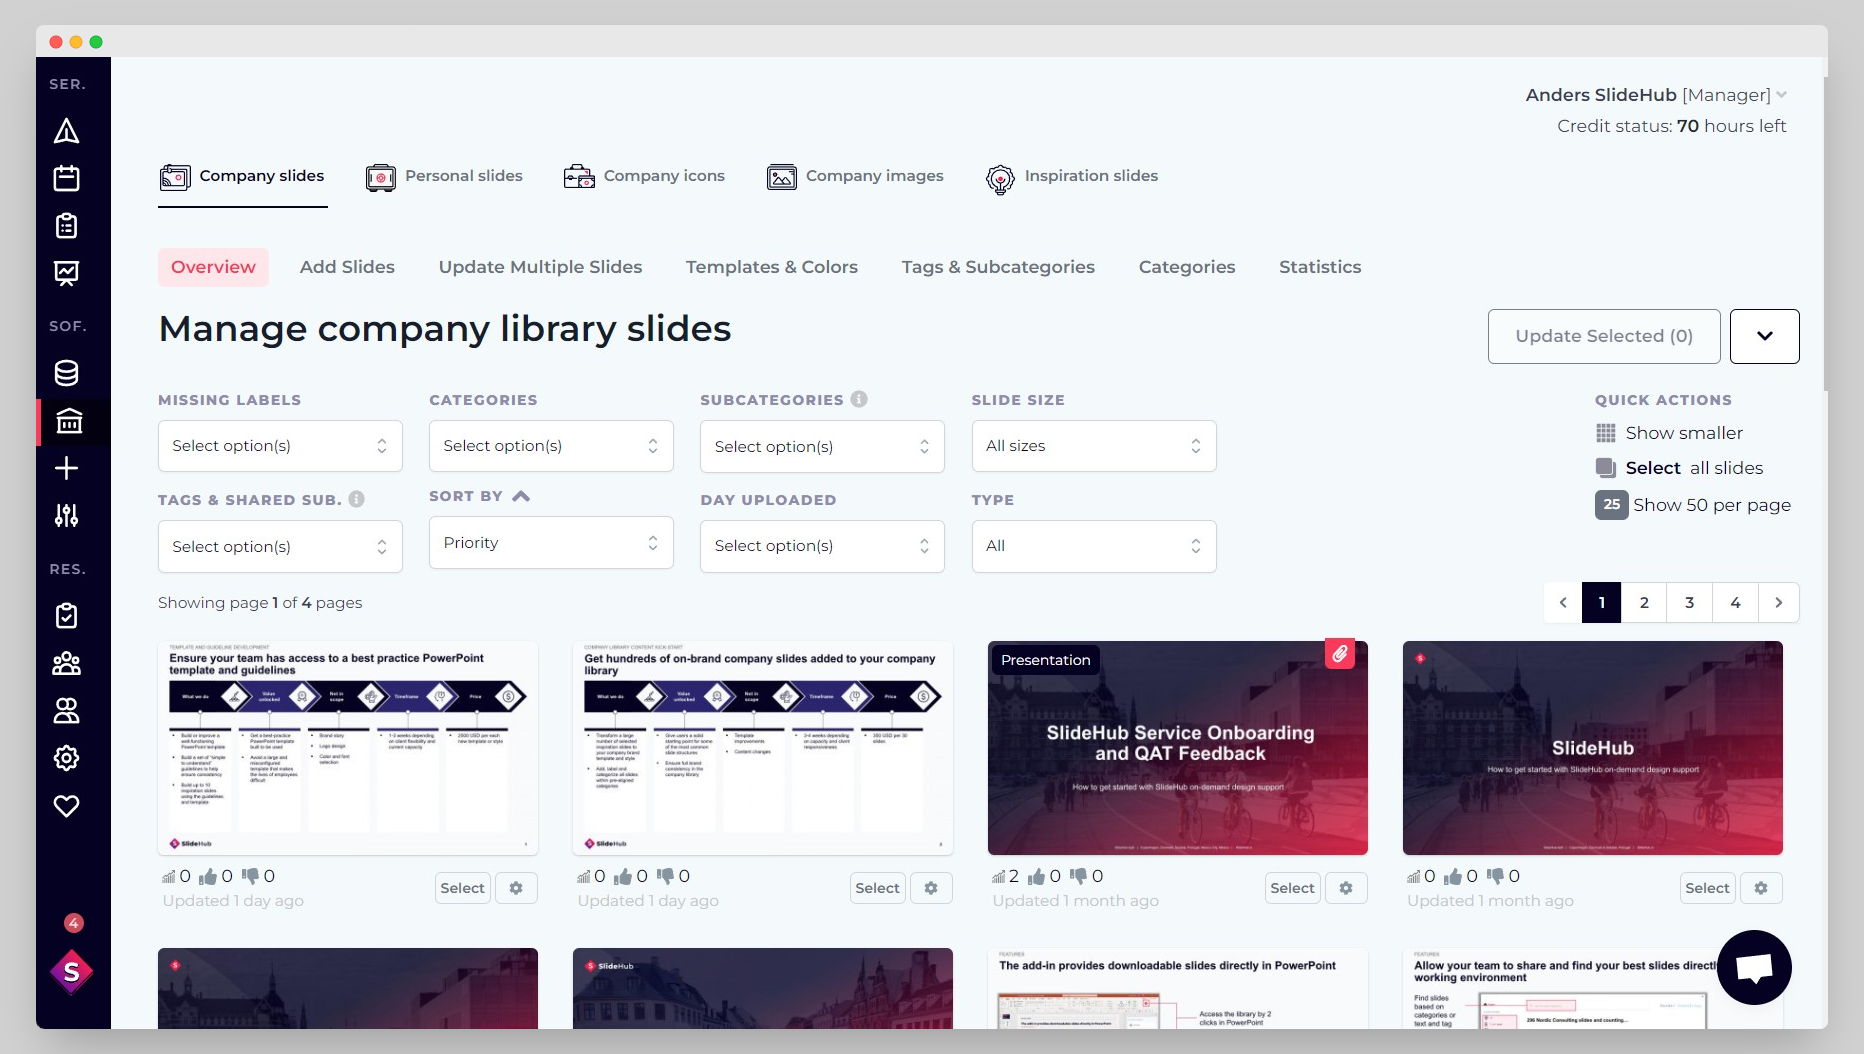Open the Statistics tab

tap(1320, 267)
